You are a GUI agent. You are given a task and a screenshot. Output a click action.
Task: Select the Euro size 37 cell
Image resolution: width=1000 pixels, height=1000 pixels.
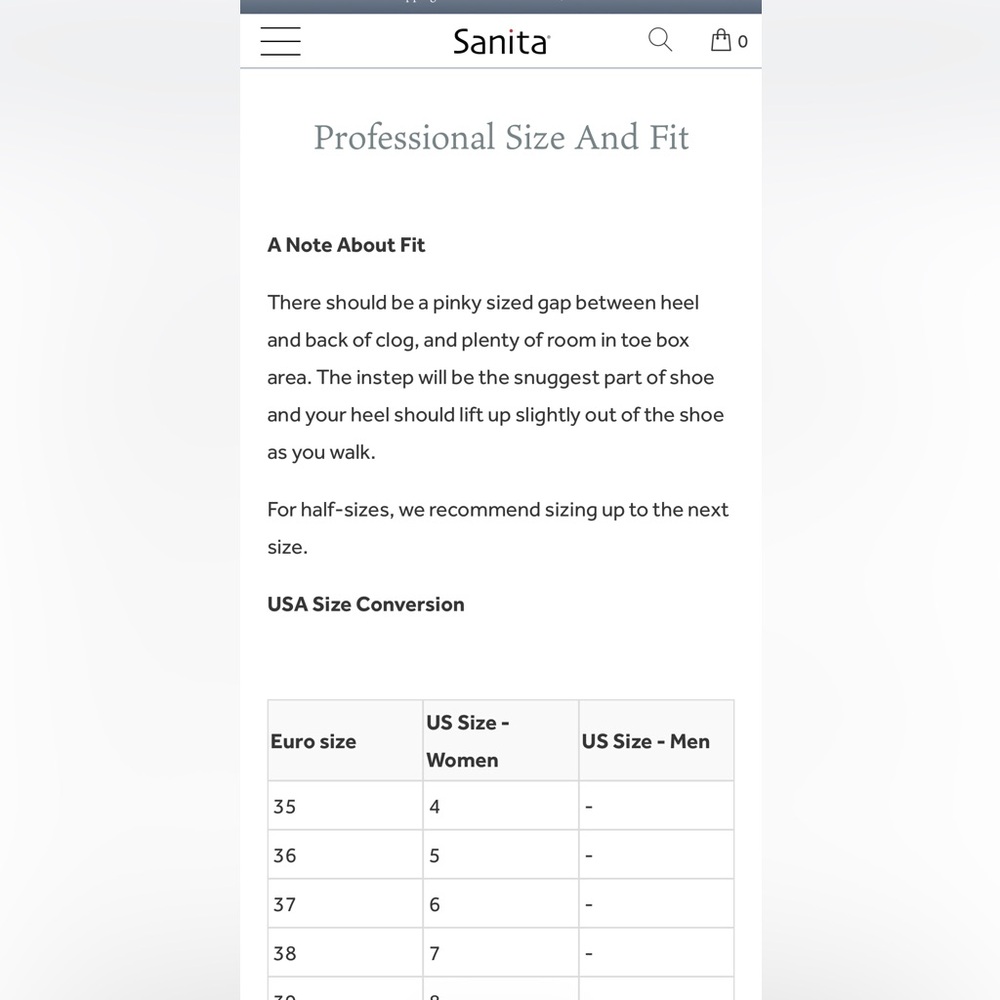(x=345, y=904)
